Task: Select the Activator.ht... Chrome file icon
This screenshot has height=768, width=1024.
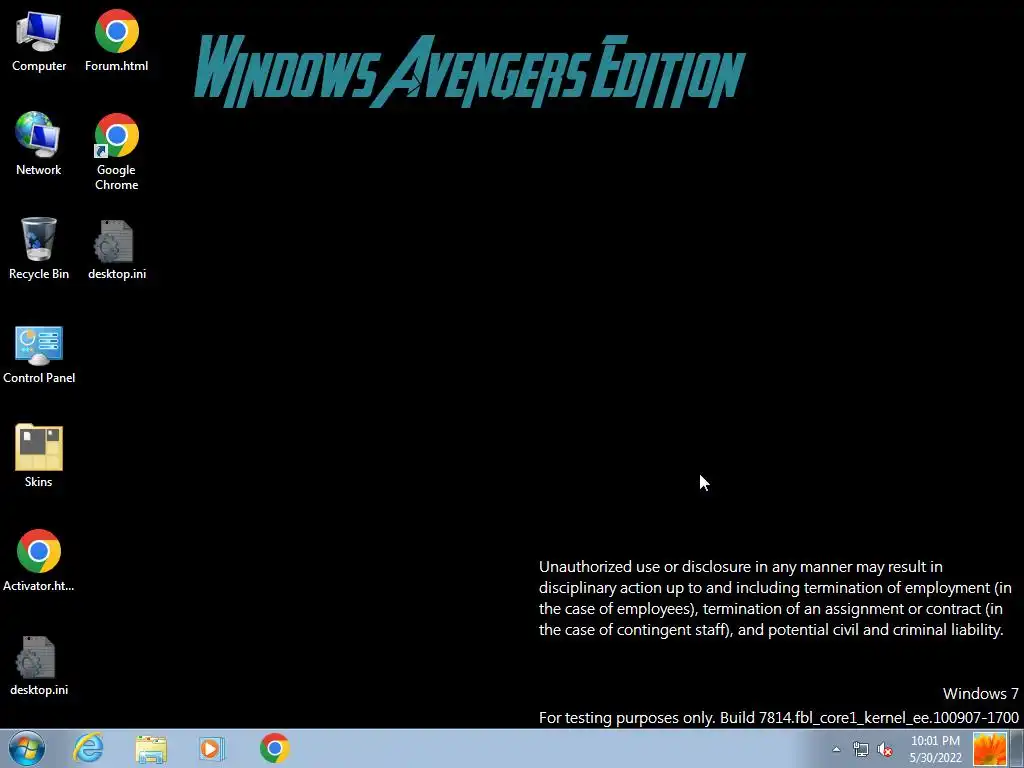Action: coord(39,560)
